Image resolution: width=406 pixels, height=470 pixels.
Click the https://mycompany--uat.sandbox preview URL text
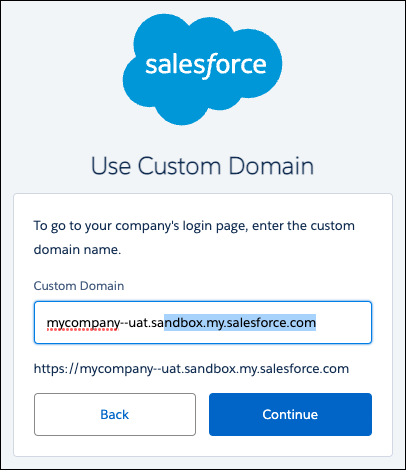(x=191, y=369)
